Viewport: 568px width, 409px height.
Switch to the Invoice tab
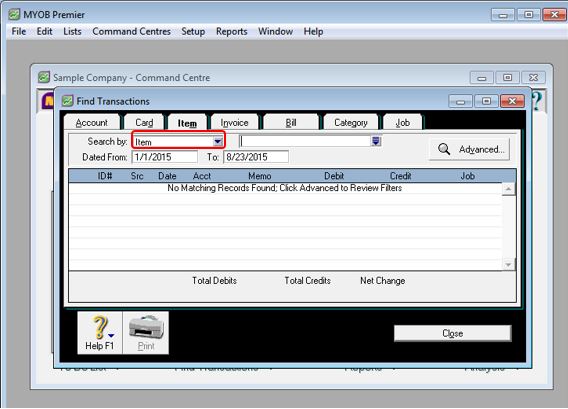pos(234,123)
